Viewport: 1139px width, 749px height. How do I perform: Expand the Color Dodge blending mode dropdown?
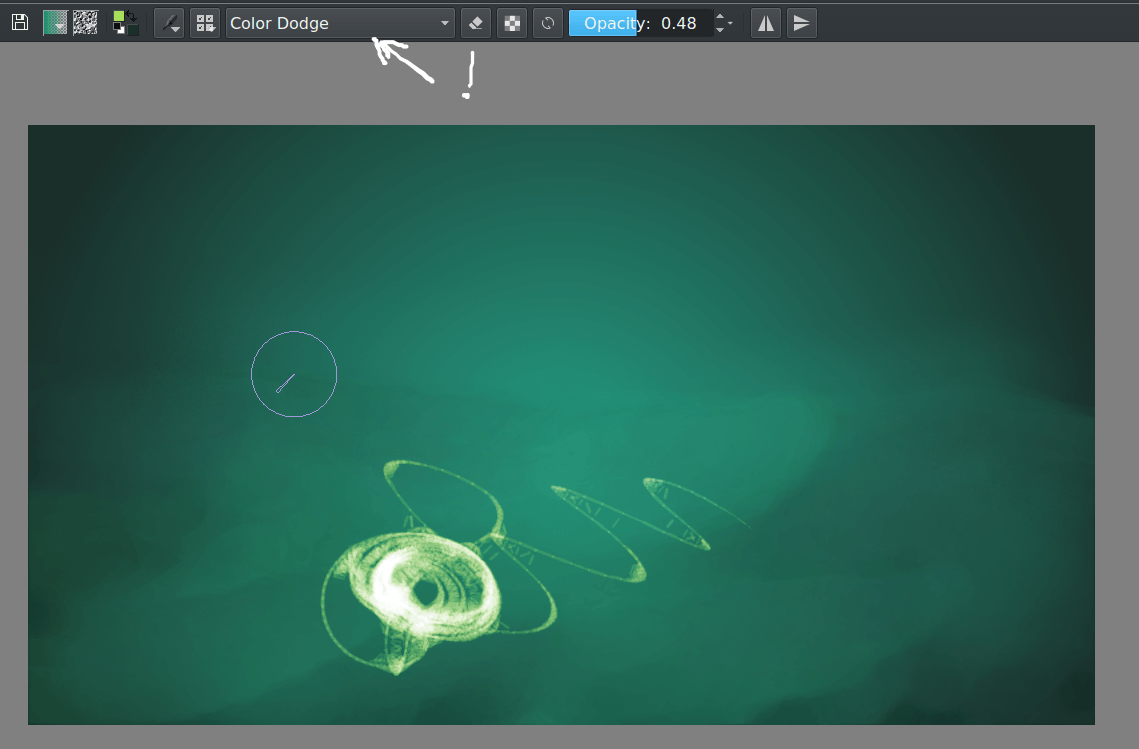340,23
